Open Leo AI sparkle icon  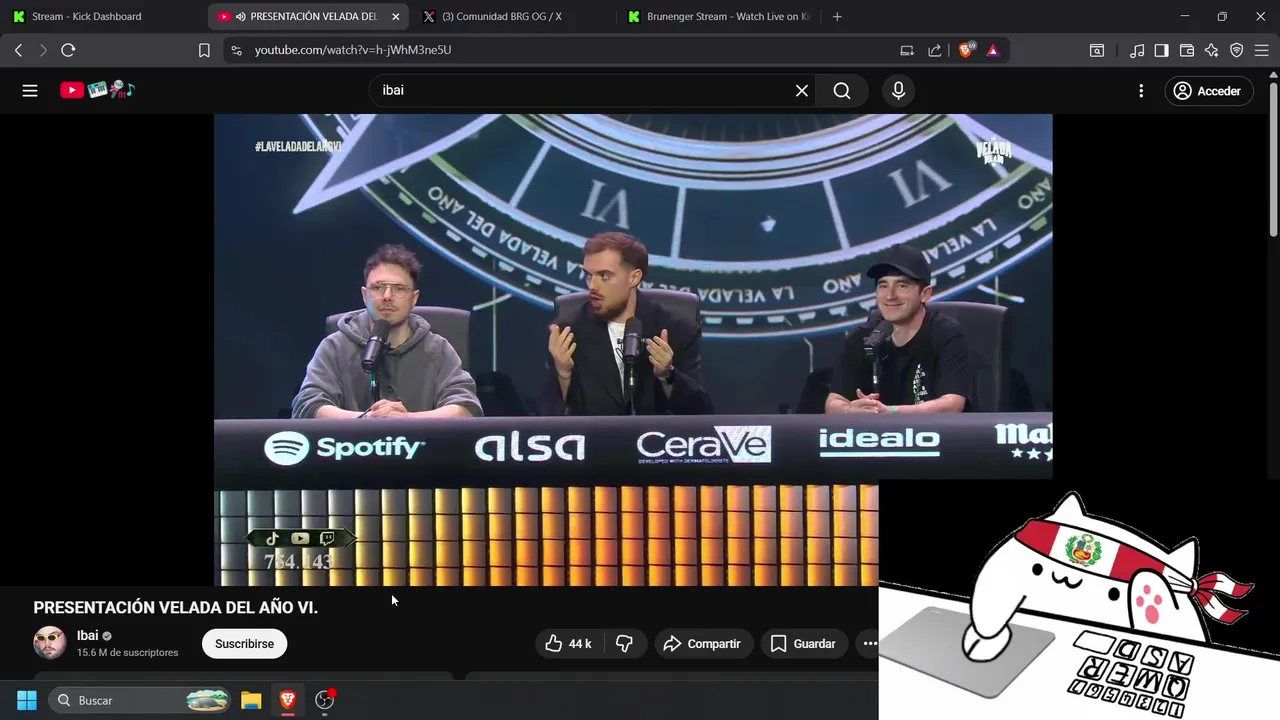tap(1212, 50)
